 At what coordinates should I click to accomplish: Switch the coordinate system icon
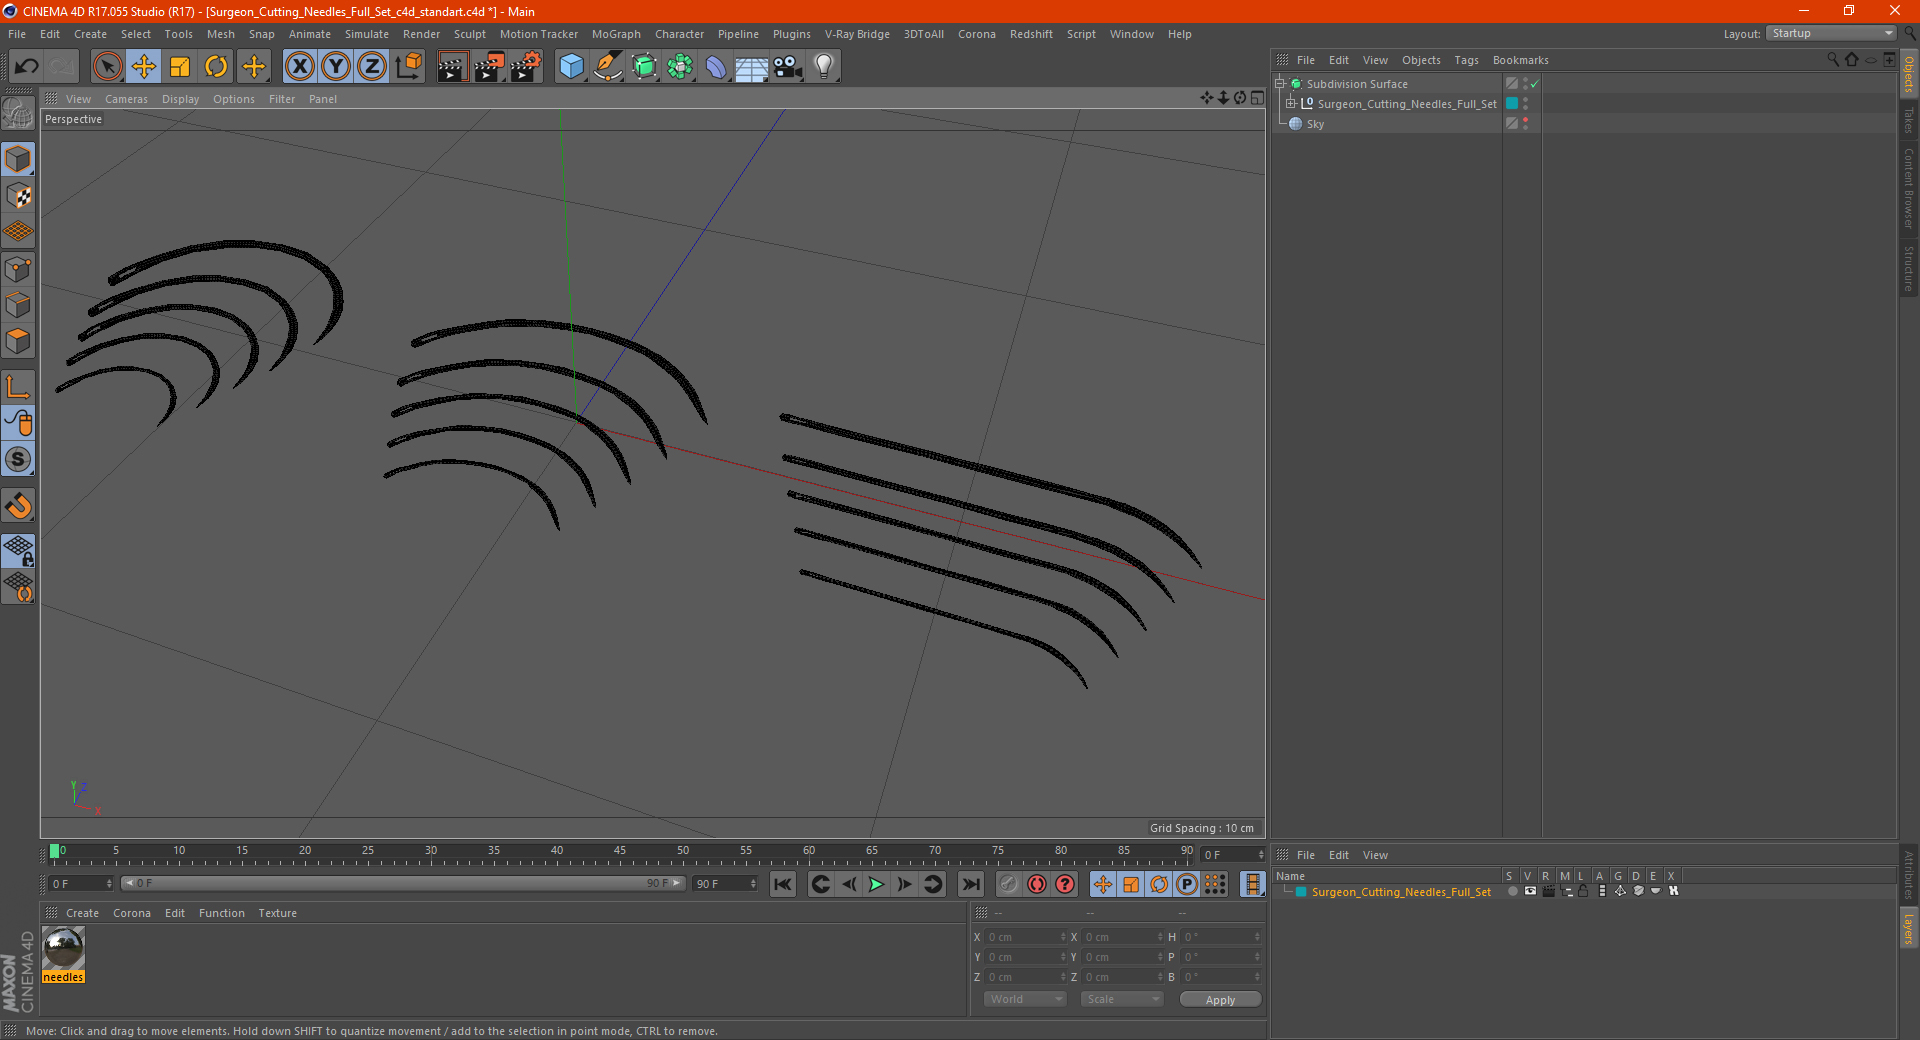408,67
